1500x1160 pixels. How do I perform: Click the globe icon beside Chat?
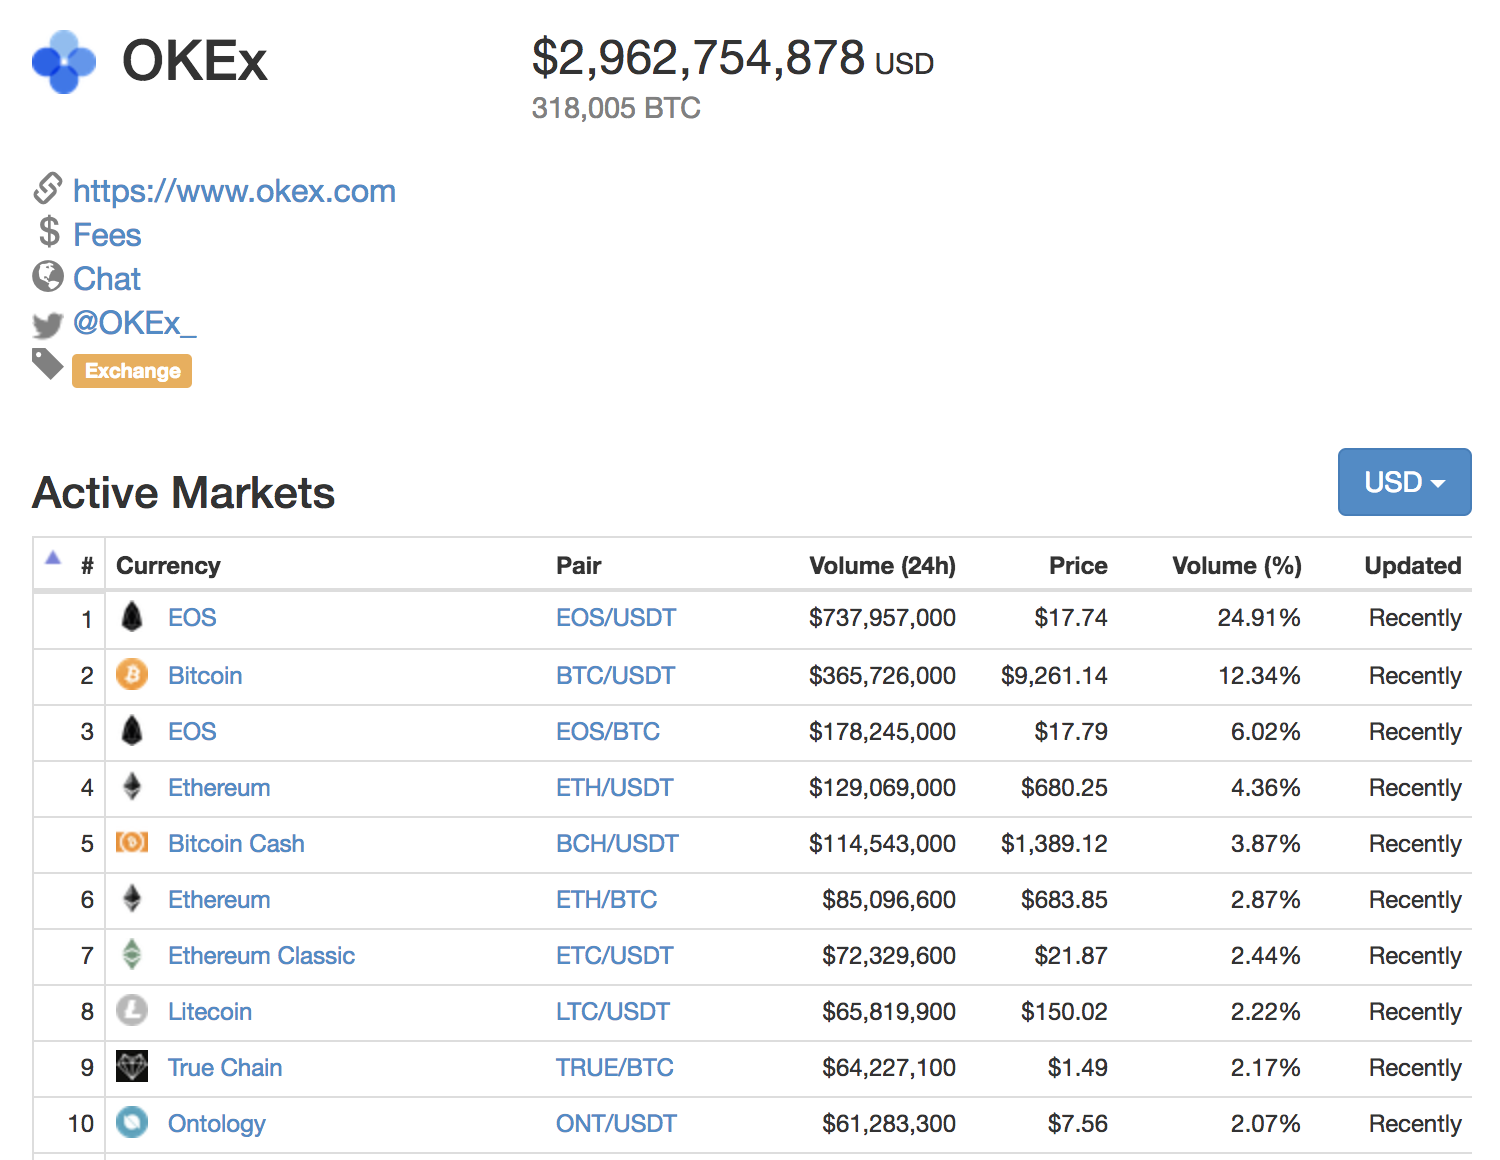tap(48, 276)
